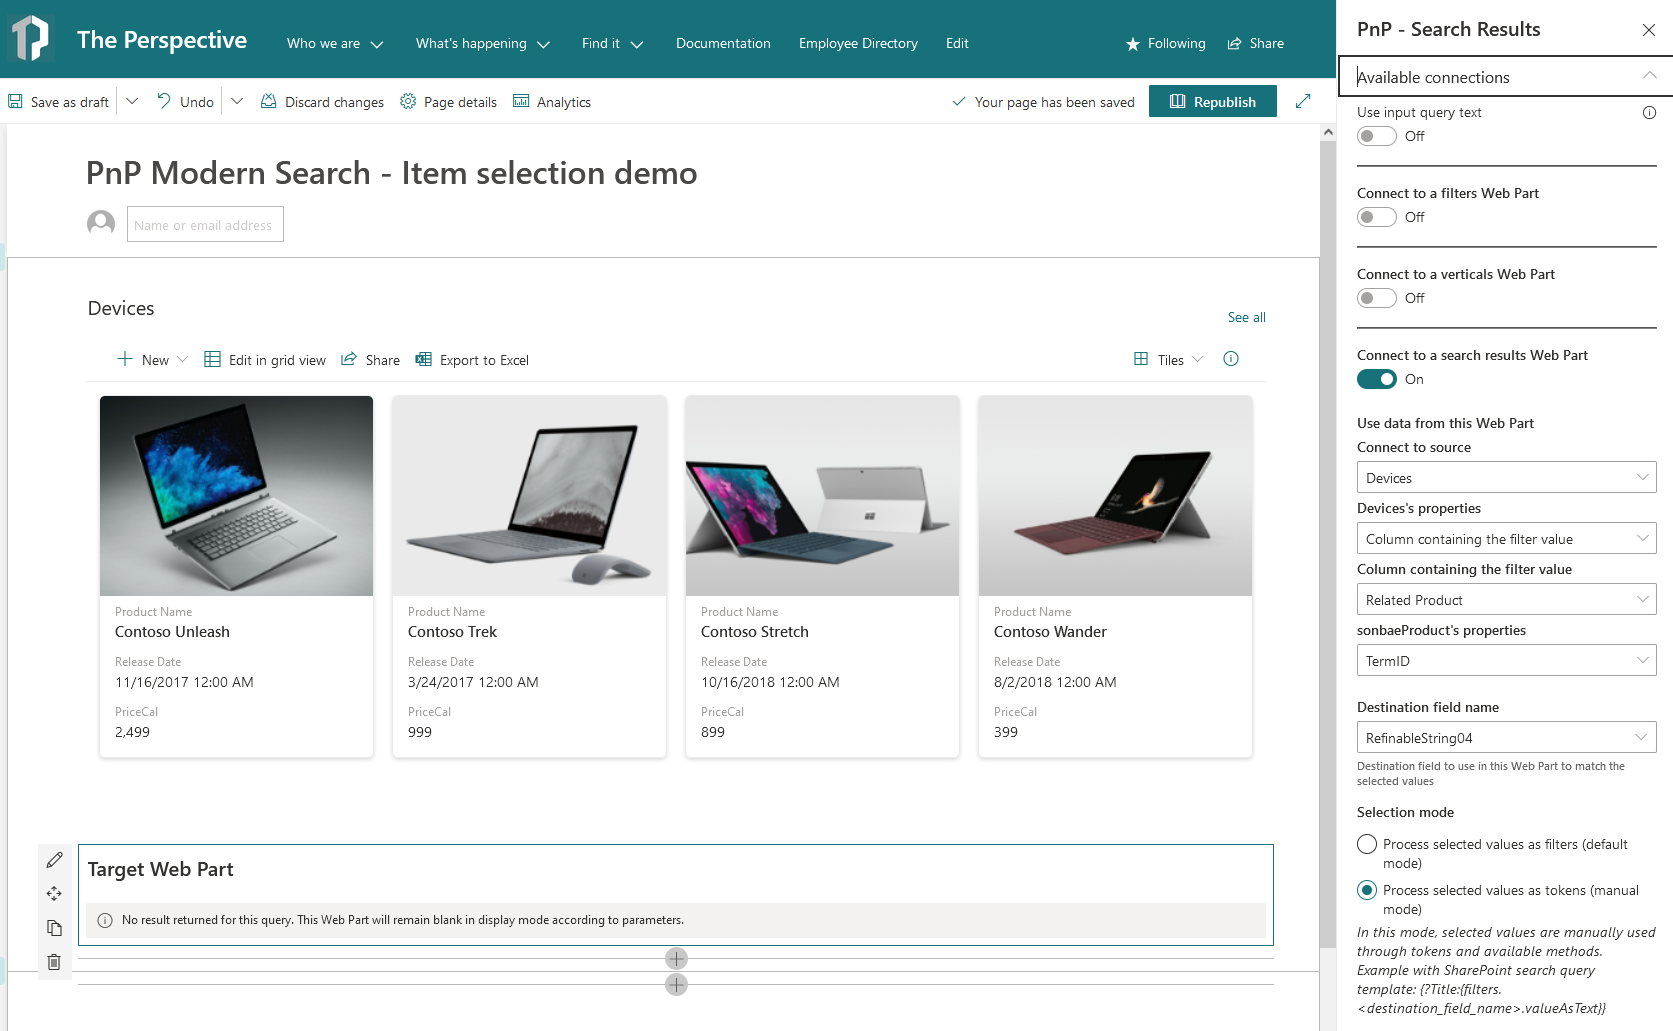
Task: Click the Devices list info icon
Action: 1231,358
